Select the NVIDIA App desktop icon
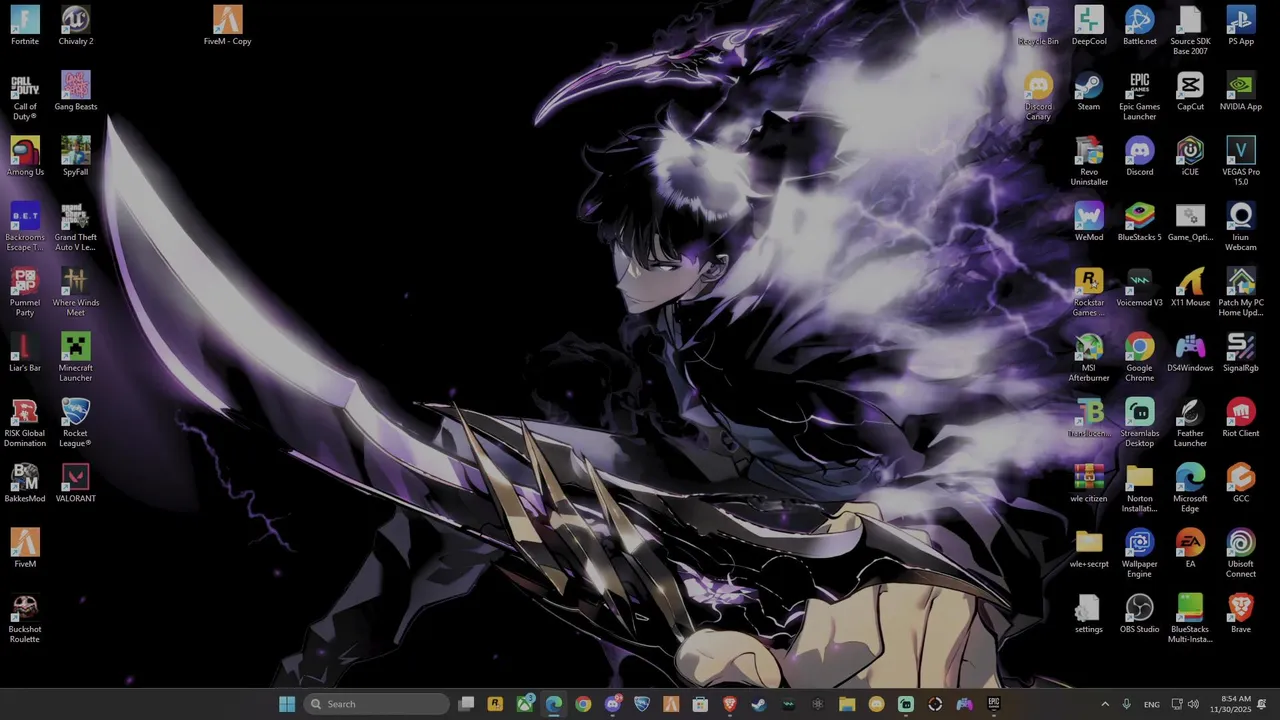Screen dimensions: 1280x720 [x=1241, y=91]
